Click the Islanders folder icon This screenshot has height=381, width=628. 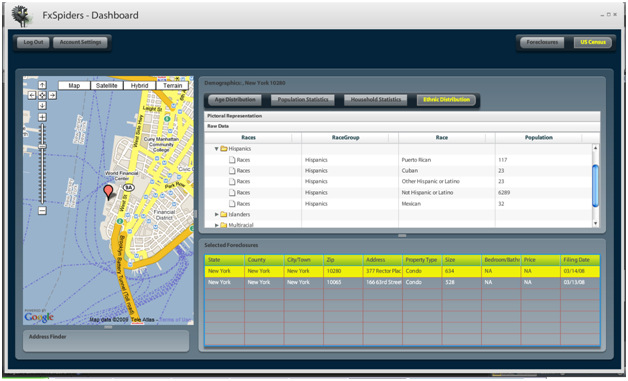(x=224, y=214)
